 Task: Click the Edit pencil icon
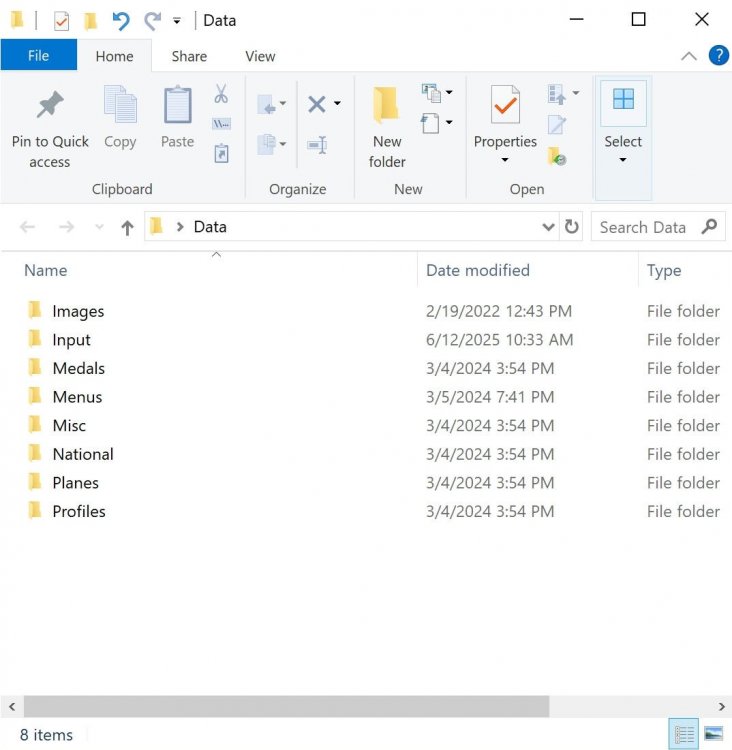click(x=556, y=125)
